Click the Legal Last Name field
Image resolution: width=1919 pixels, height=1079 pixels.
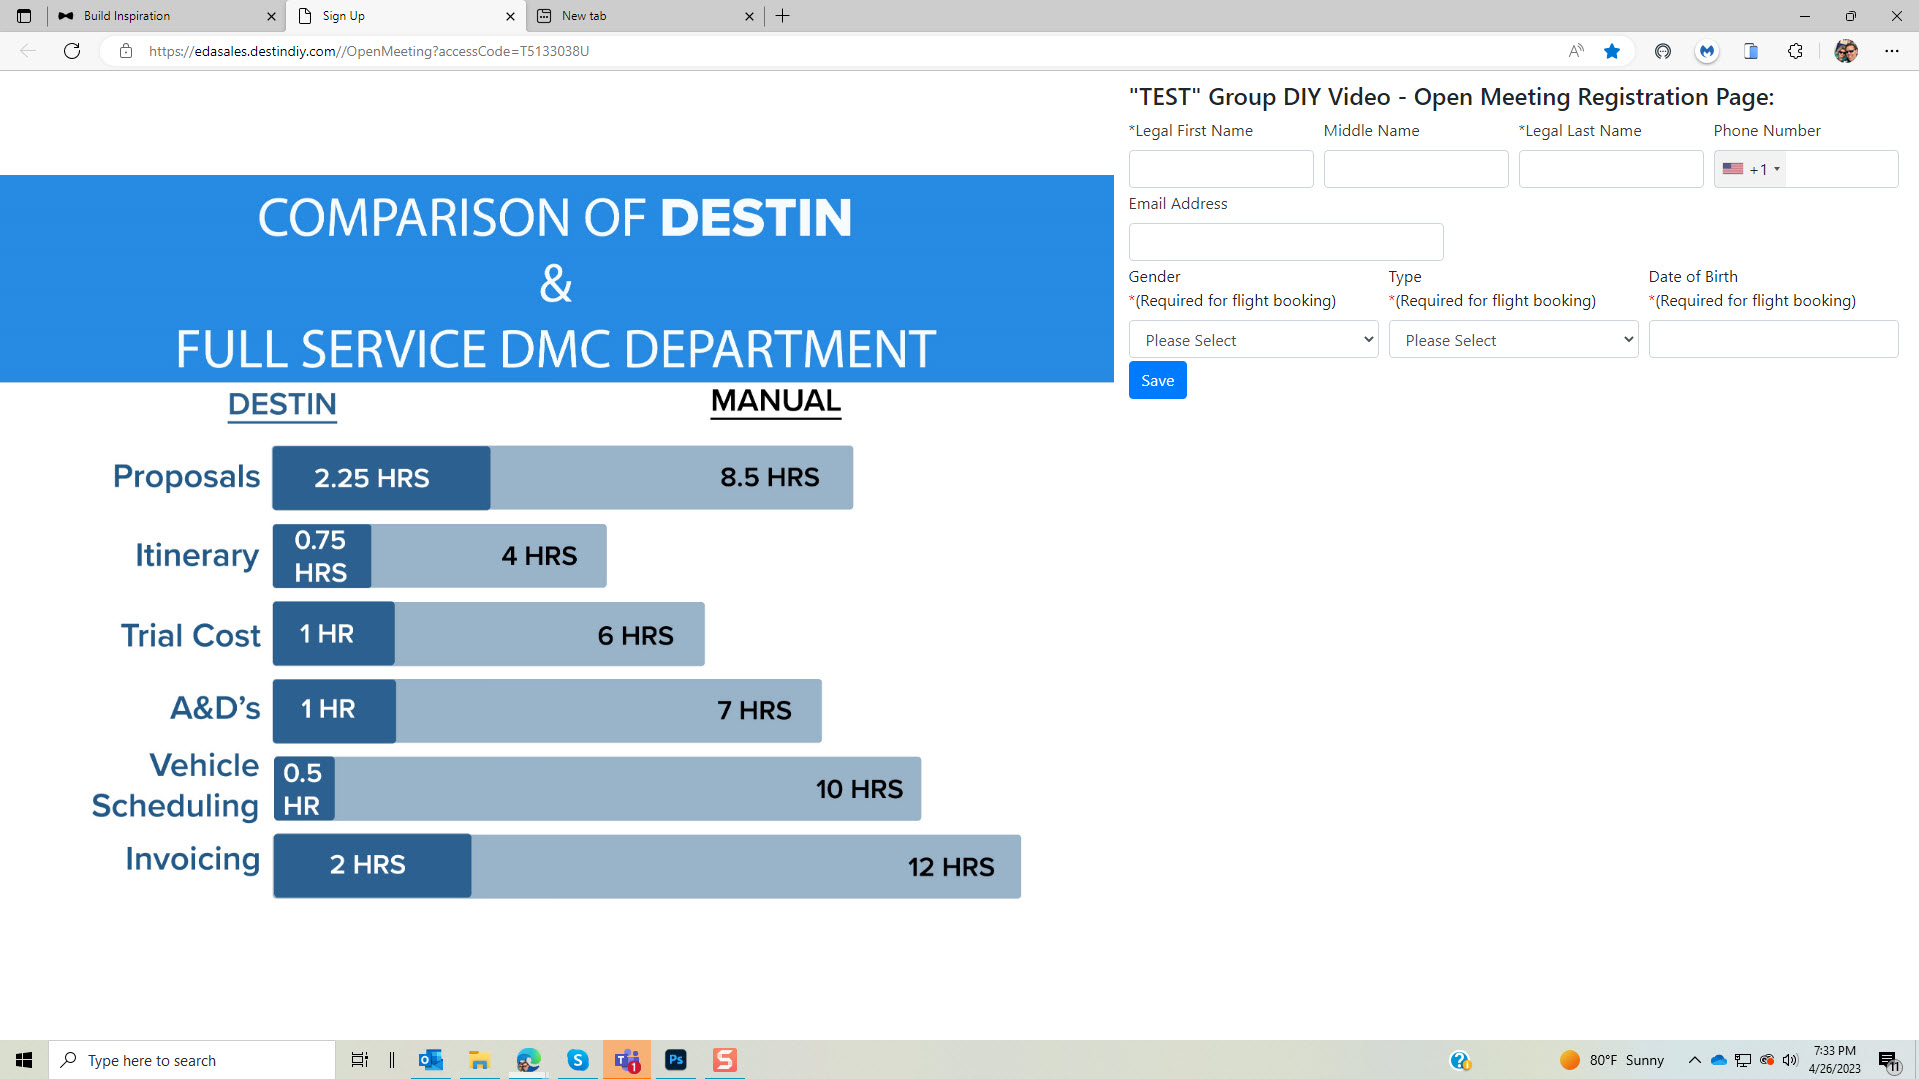1611,169
